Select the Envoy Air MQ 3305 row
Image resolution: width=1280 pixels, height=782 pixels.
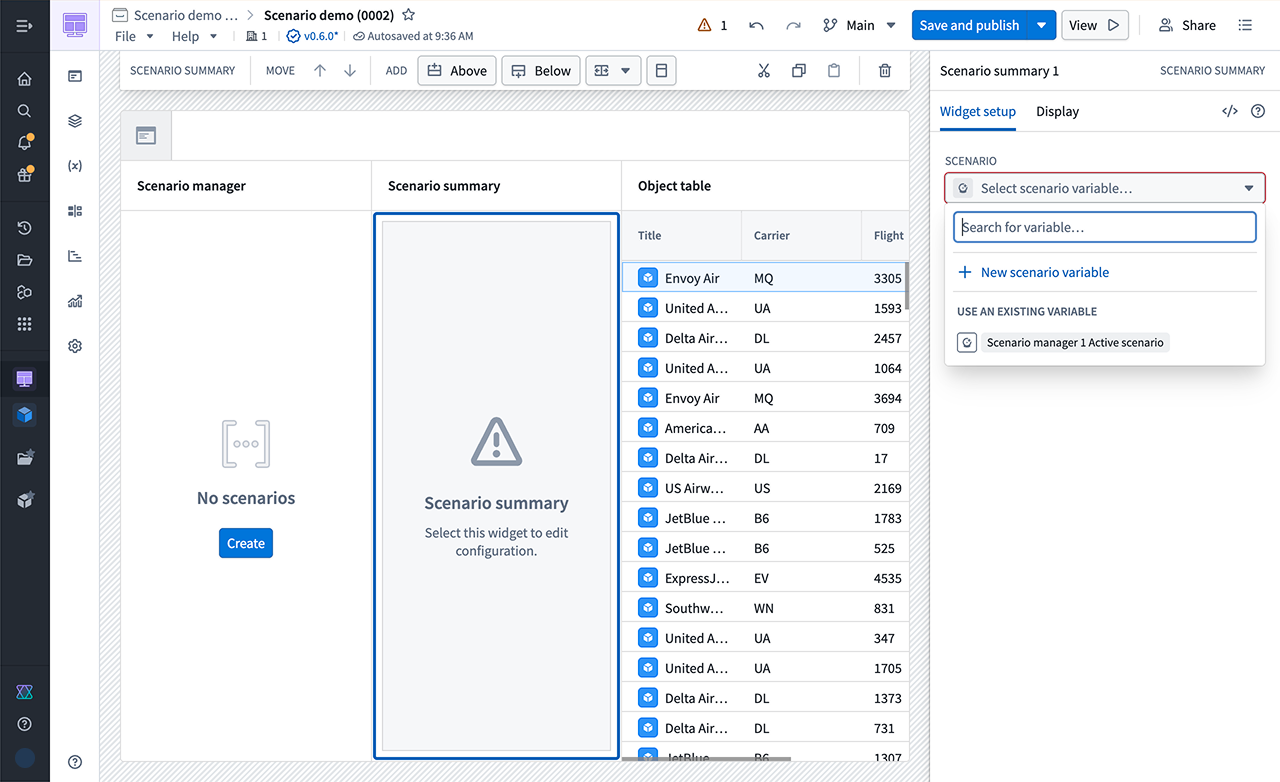pyautogui.click(x=765, y=278)
